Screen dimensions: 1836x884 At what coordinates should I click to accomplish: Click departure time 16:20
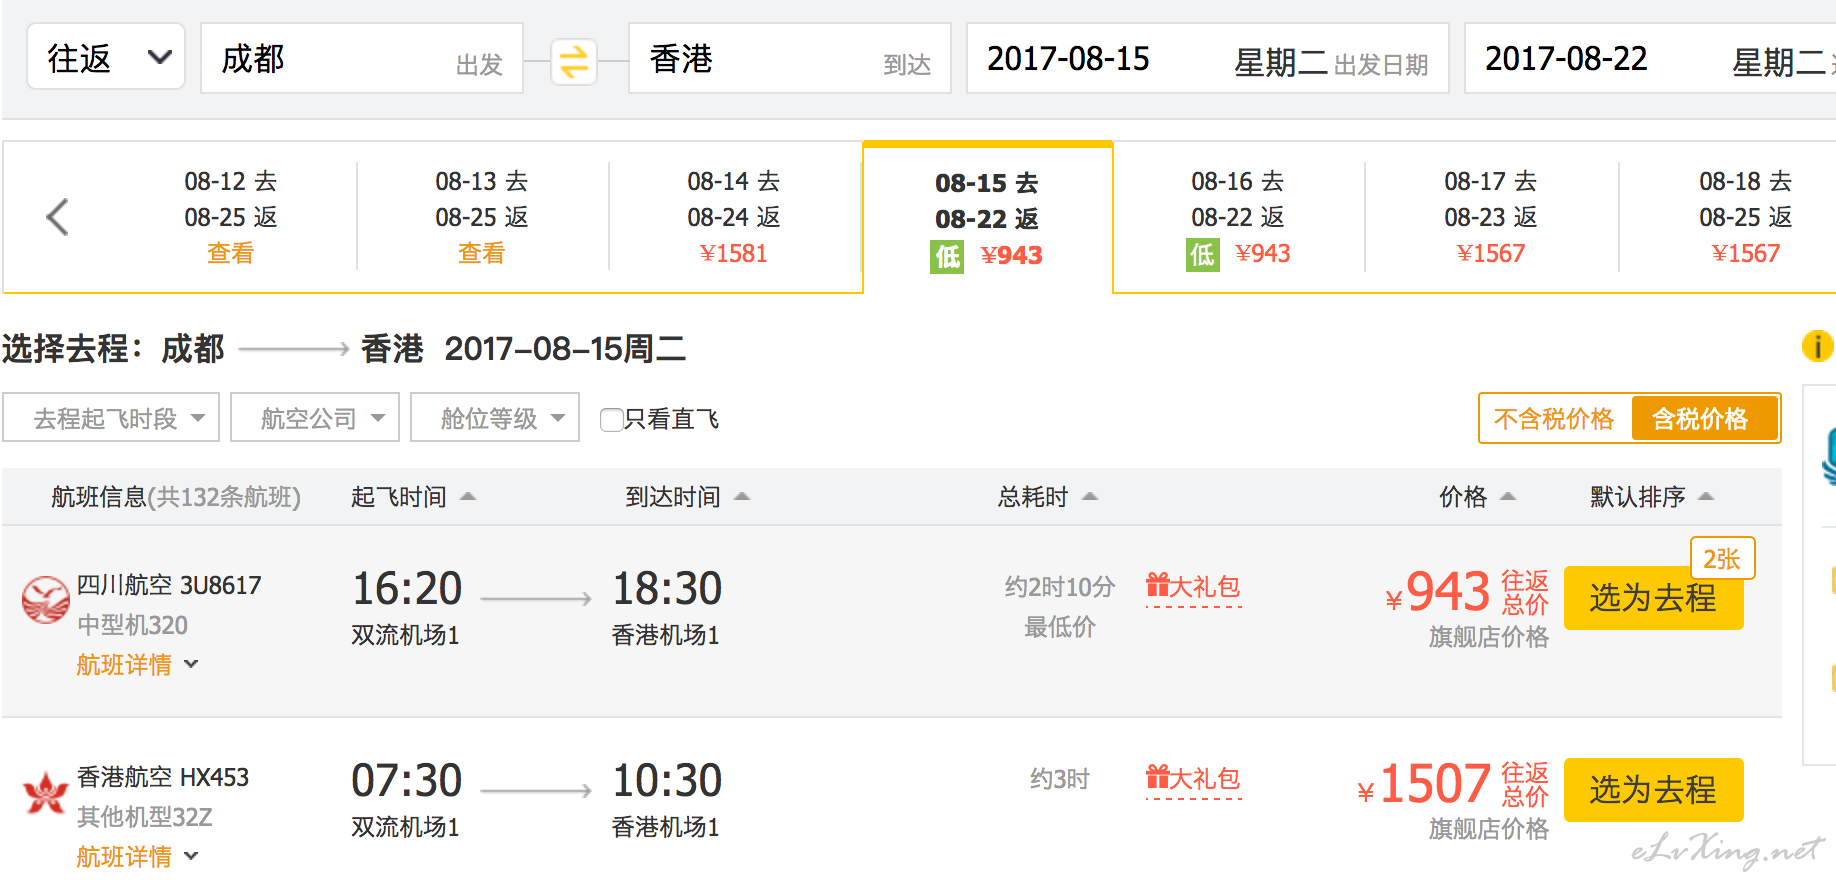[x=407, y=588]
